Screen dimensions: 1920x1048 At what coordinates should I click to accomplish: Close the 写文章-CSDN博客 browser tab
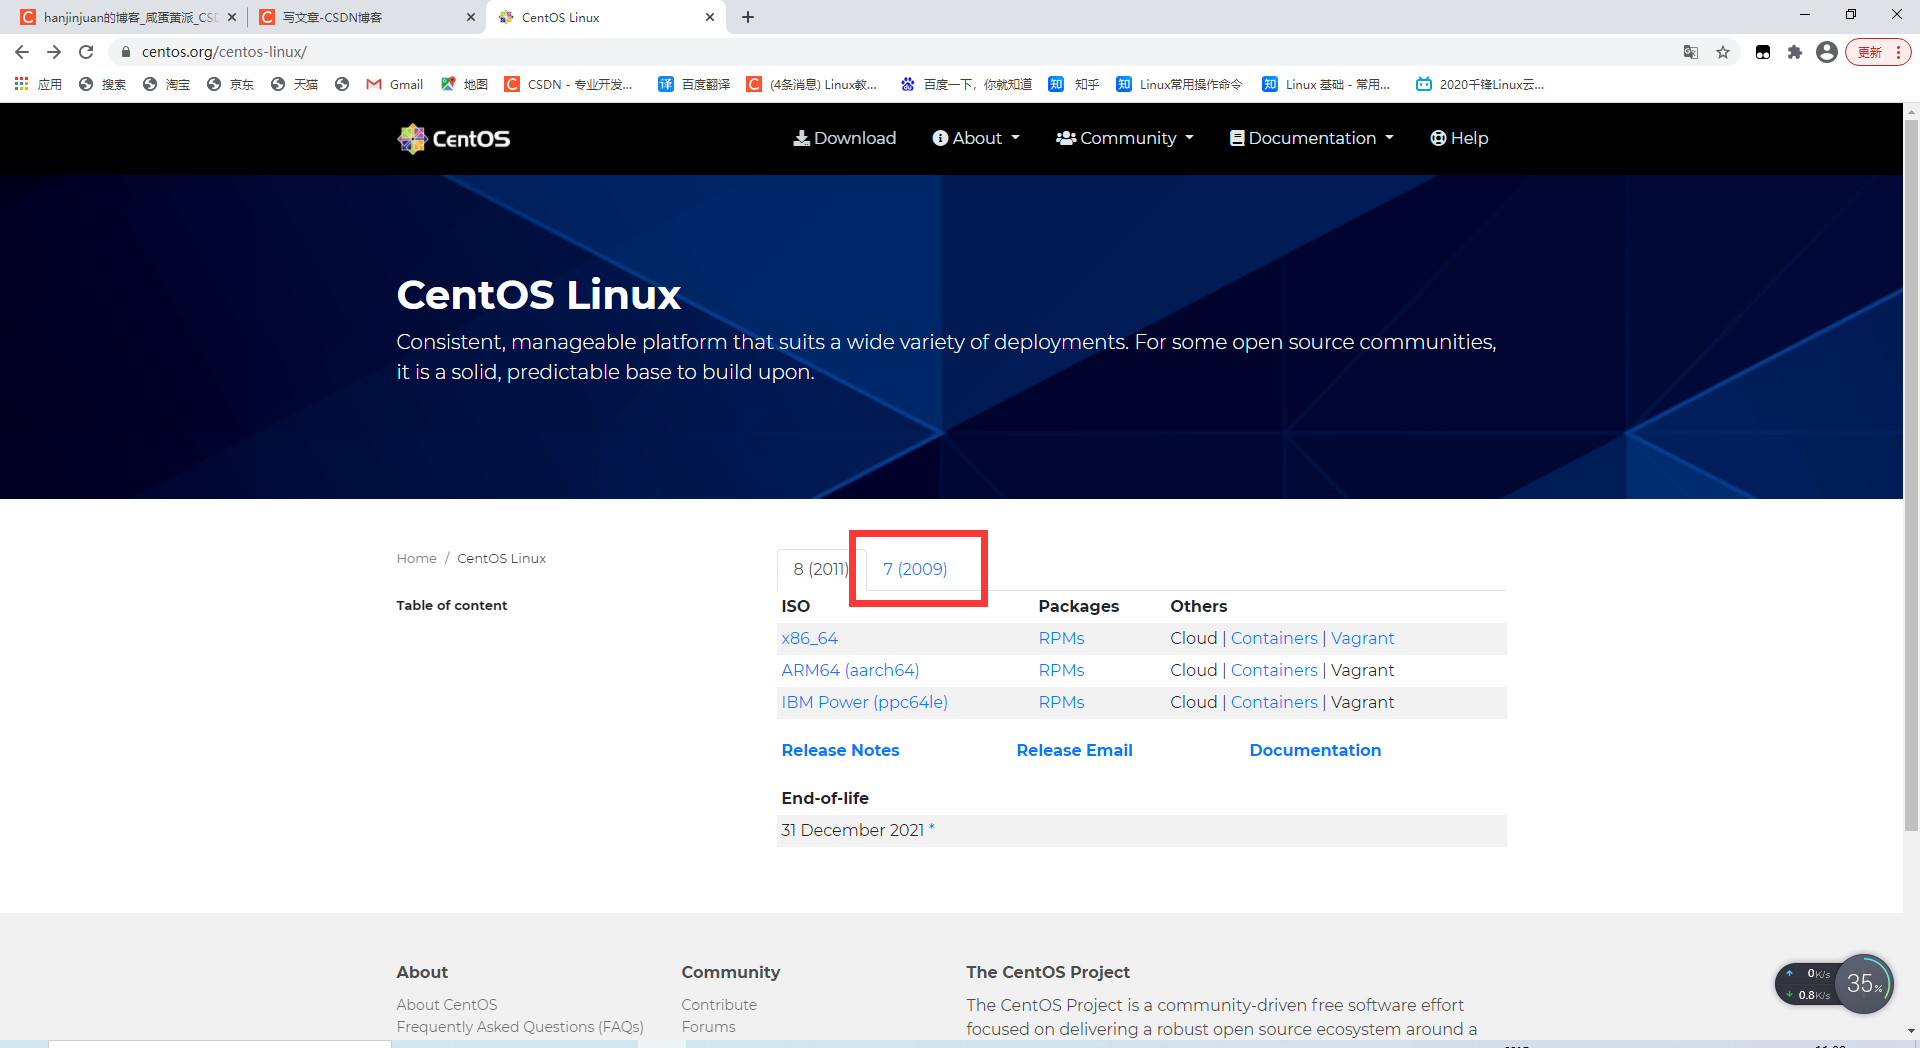(x=471, y=17)
